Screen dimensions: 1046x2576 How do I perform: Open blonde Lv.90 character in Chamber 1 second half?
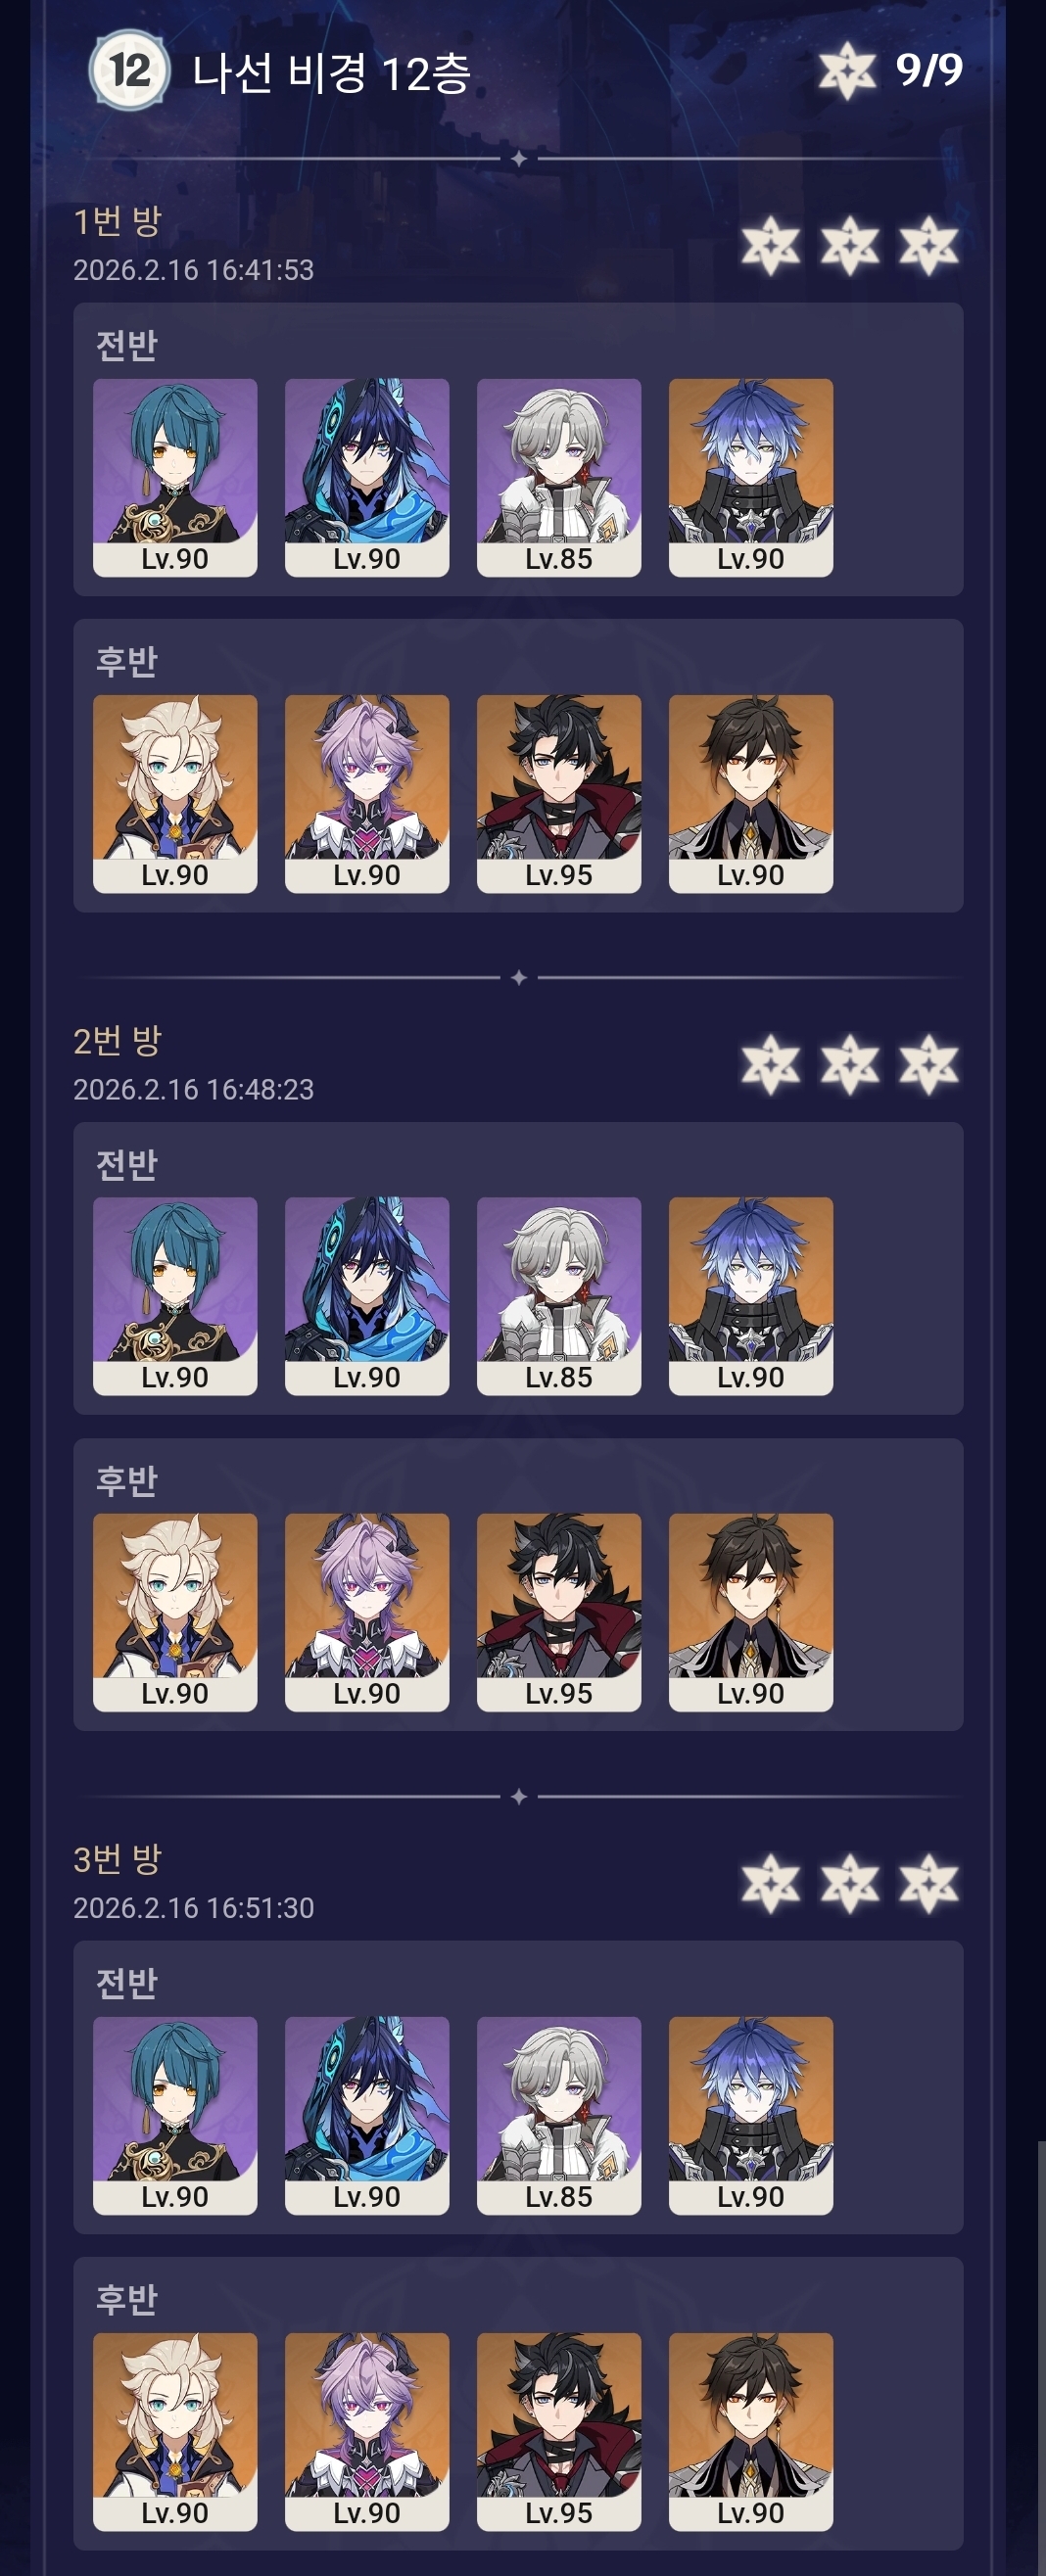pyautogui.click(x=175, y=793)
